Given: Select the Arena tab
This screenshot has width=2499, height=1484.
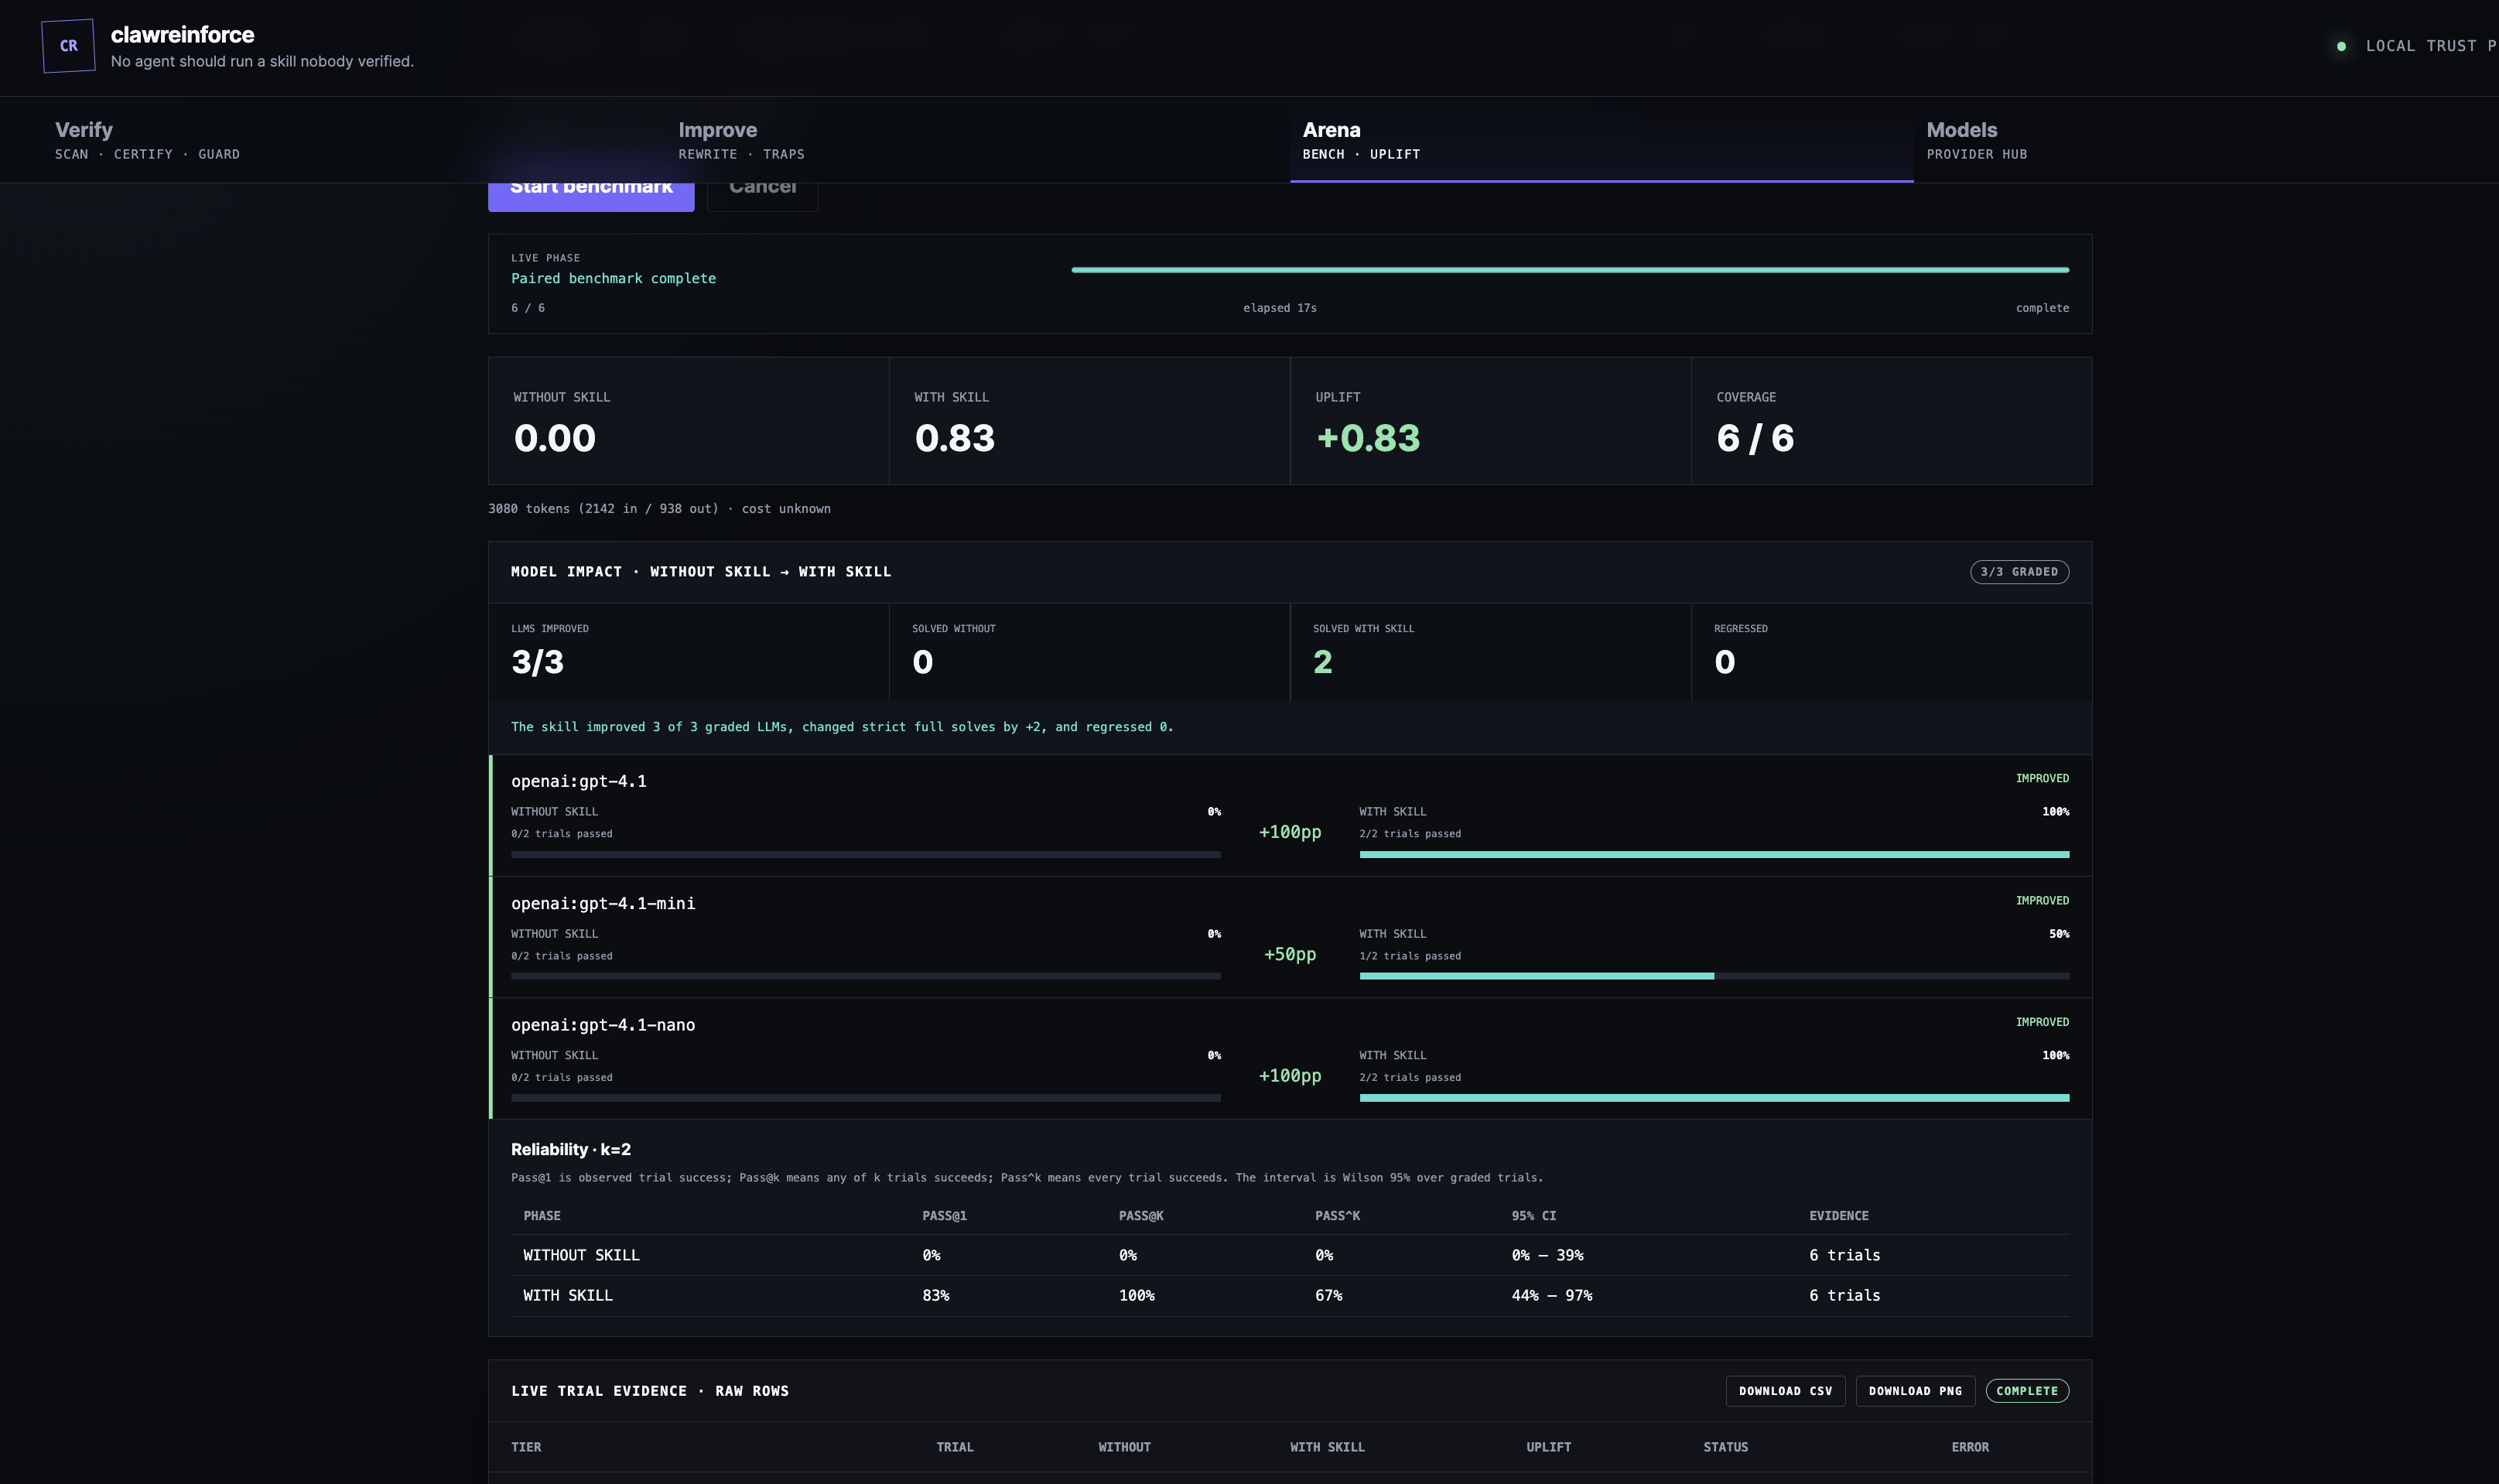Looking at the screenshot, I should click(1601, 140).
